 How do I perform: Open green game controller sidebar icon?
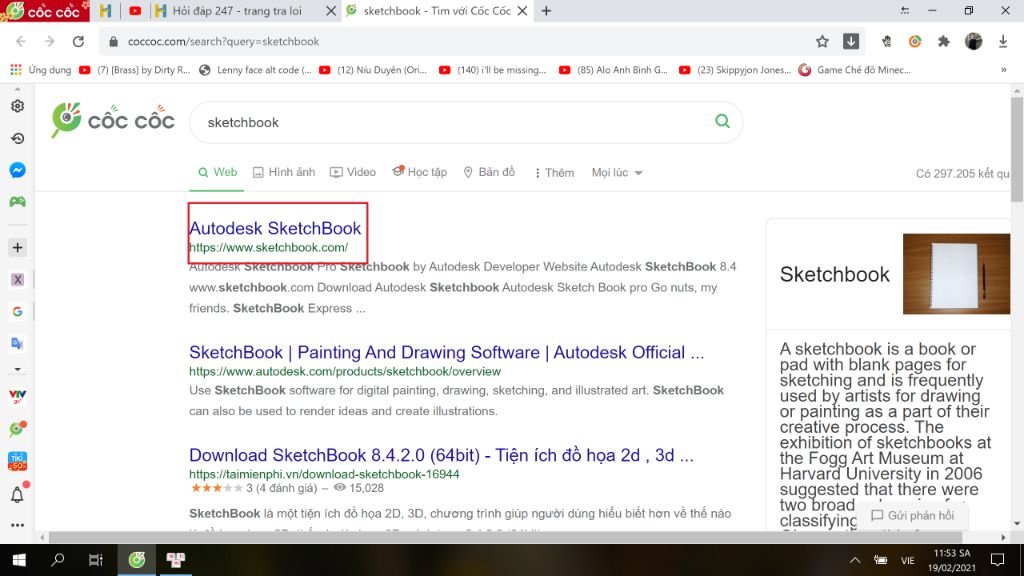pyautogui.click(x=18, y=202)
